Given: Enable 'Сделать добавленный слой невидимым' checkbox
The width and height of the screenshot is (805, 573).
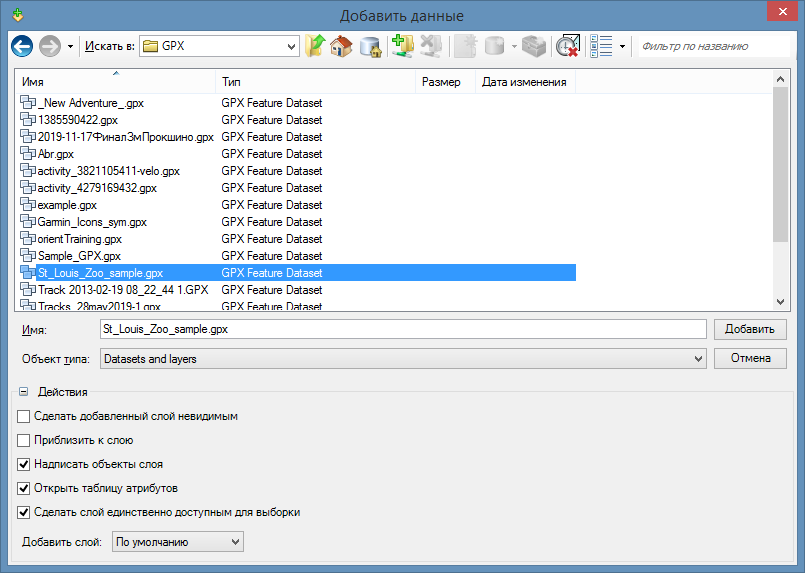Looking at the screenshot, I should coord(24,416).
